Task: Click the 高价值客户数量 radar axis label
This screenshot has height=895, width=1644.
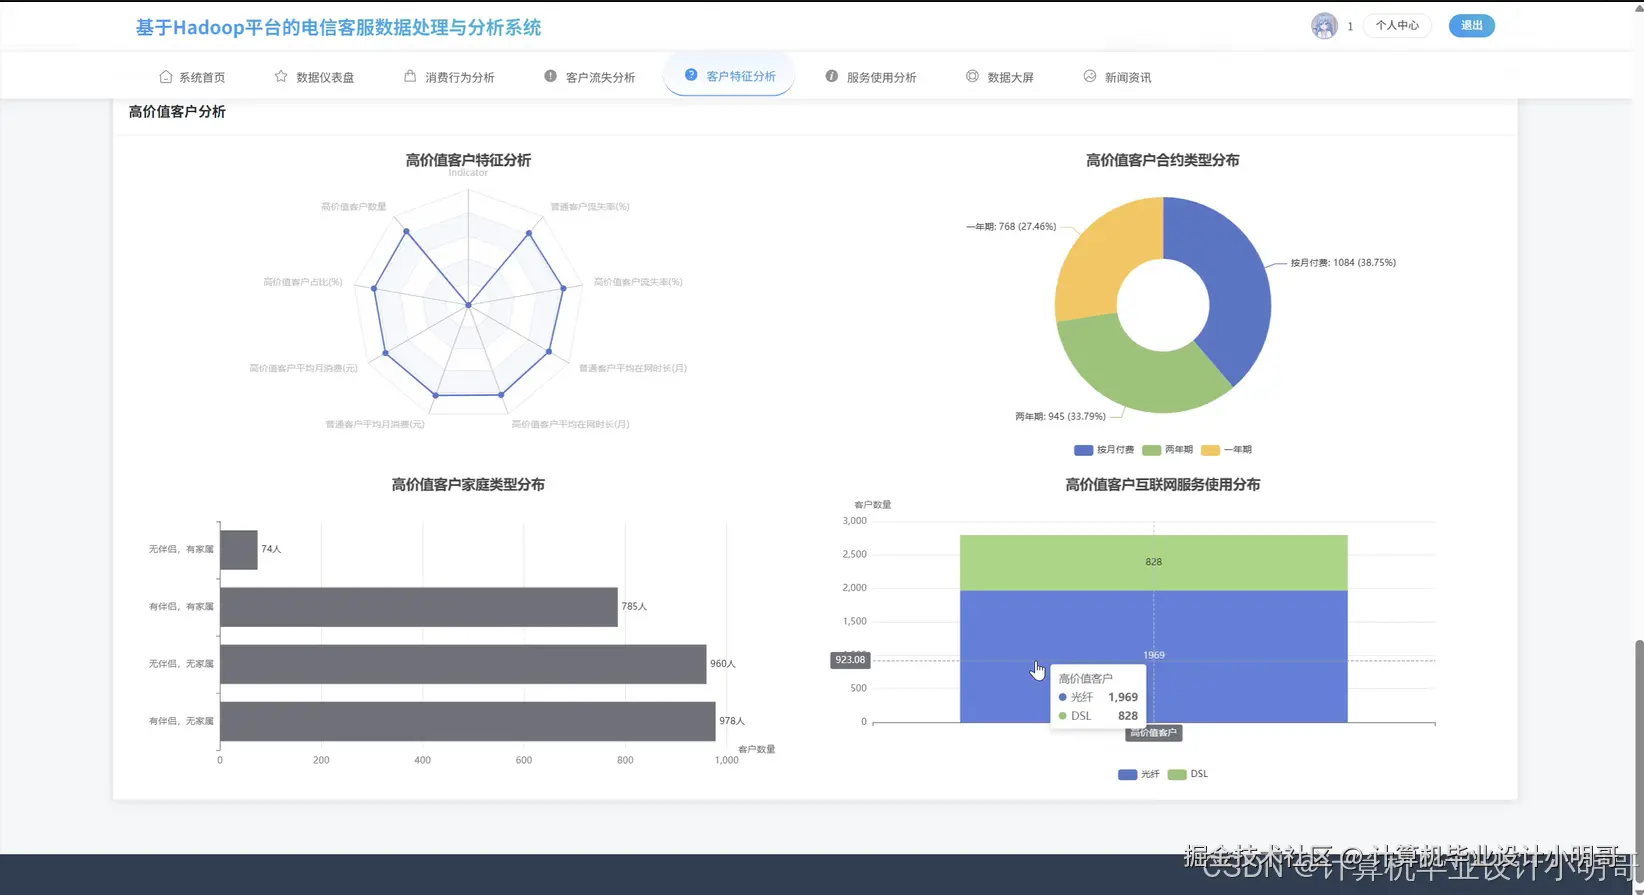Action: pyautogui.click(x=353, y=207)
